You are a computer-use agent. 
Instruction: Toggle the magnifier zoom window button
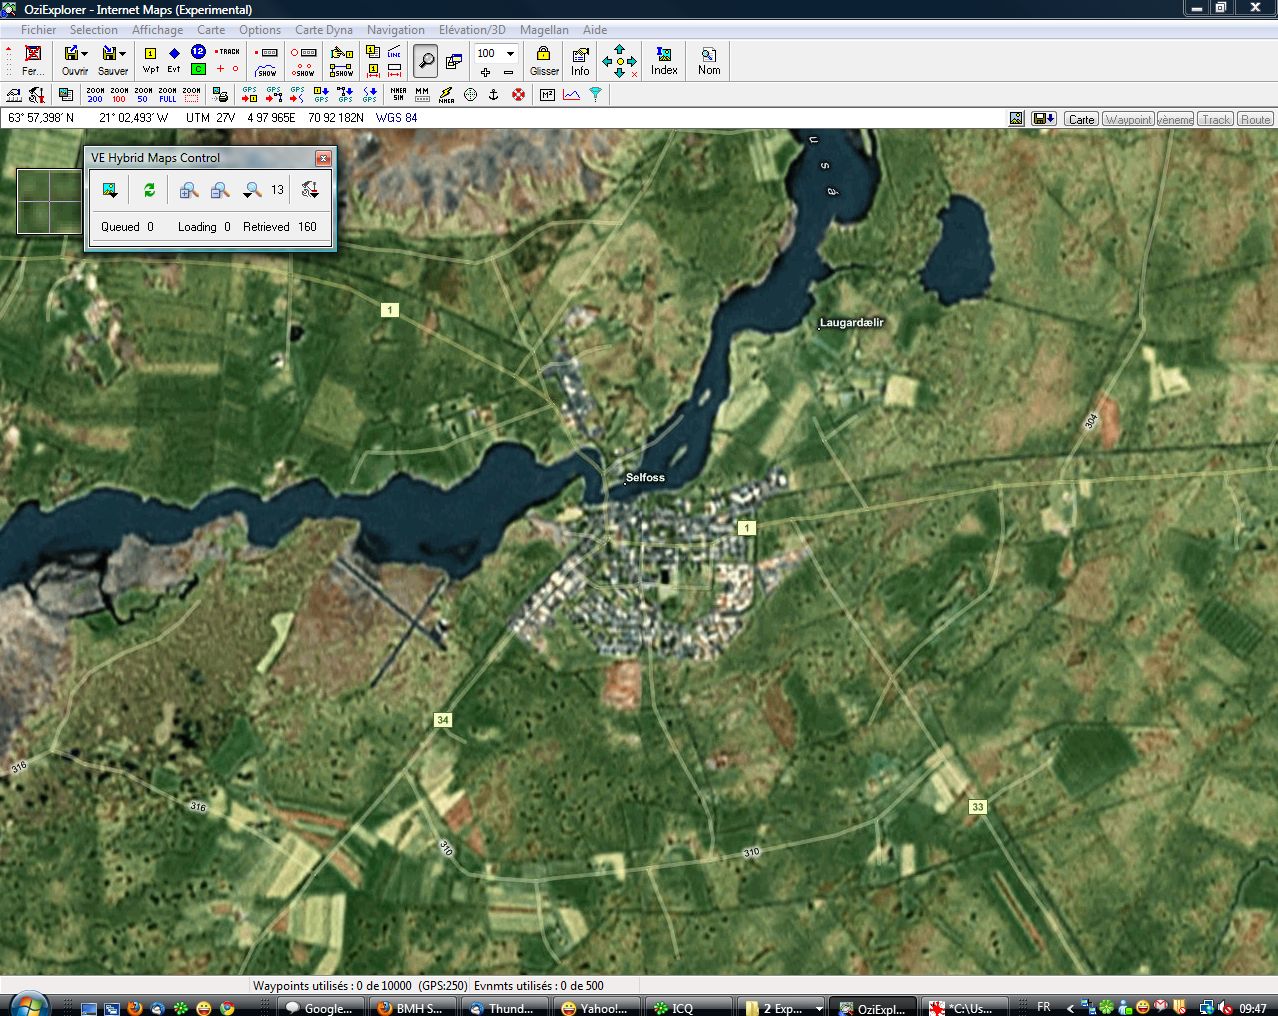[426, 60]
